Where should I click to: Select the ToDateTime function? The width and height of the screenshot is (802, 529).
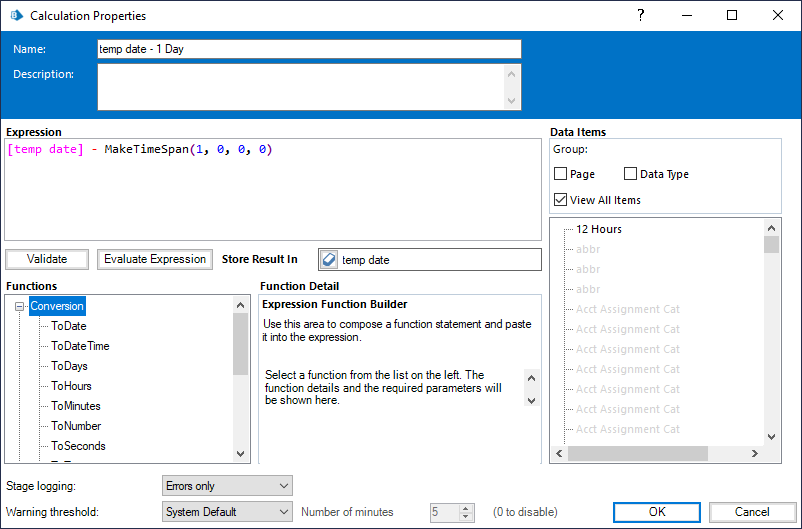[x=80, y=346]
